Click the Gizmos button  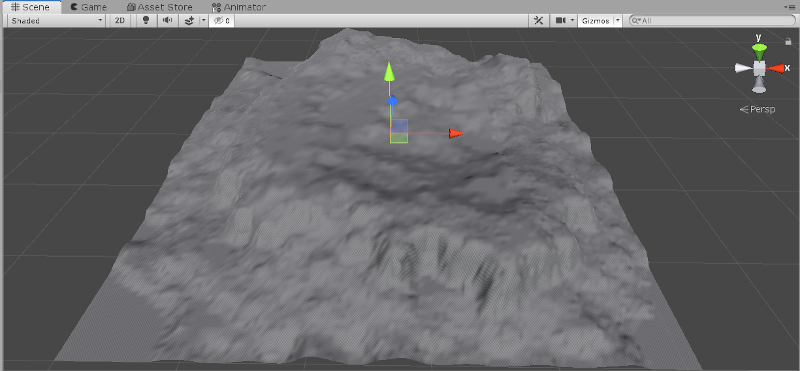(x=596, y=20)
